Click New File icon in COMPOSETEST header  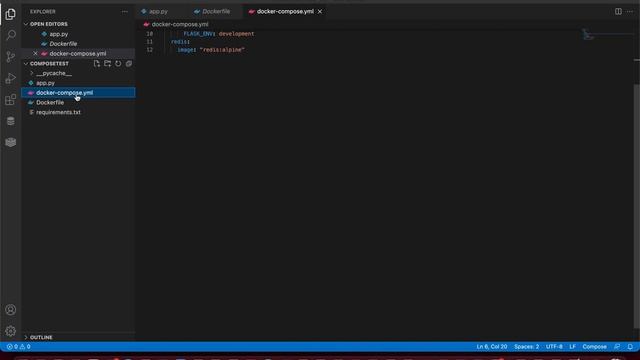(x=97, y=64)
